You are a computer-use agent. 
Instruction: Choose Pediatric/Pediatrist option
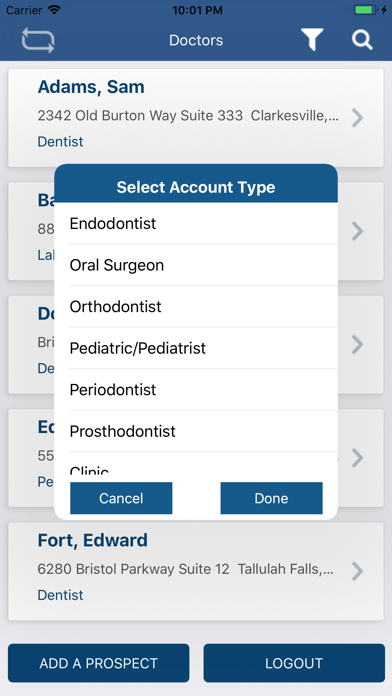tap(196, 348)
